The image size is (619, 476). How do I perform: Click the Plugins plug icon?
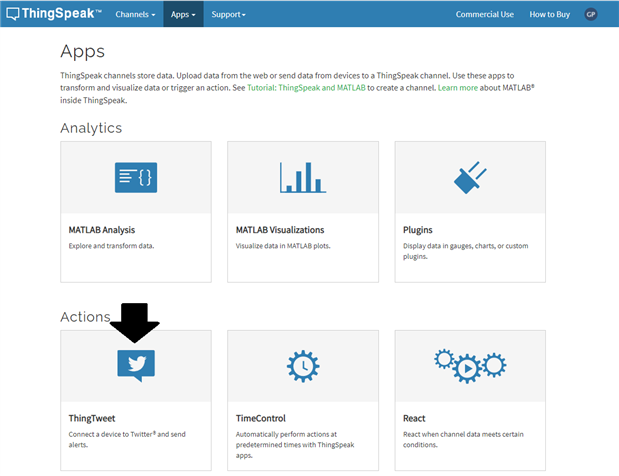(469, 177)
